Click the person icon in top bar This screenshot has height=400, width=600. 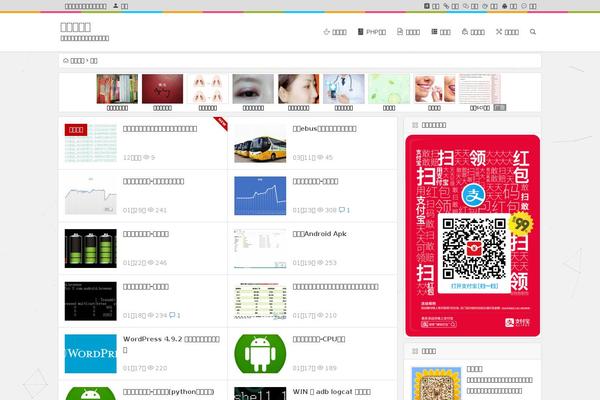(x=116, y=6)
